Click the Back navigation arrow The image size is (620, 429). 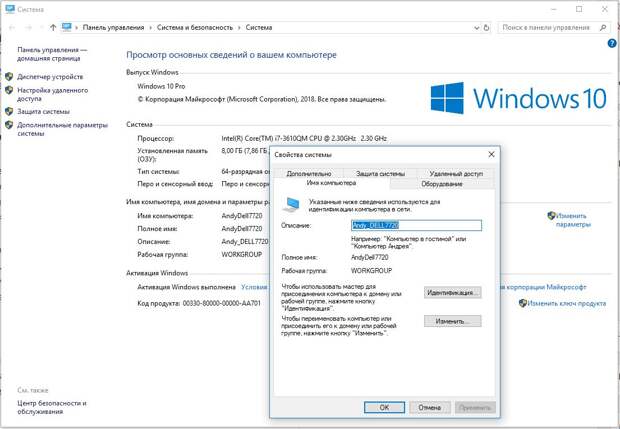(x=12, y=27)
